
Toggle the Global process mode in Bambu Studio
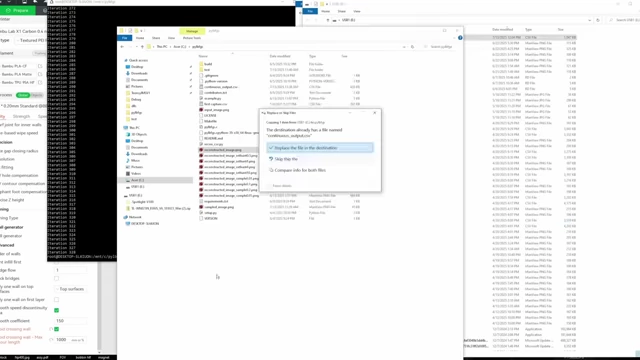point(23,95)
